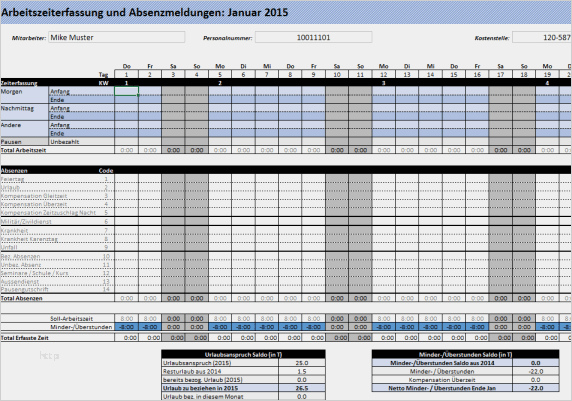The width and height of the screenshot is (572, 401).
Task: Click the Urlaub absence row label
Action: click(x=10, y=188)
